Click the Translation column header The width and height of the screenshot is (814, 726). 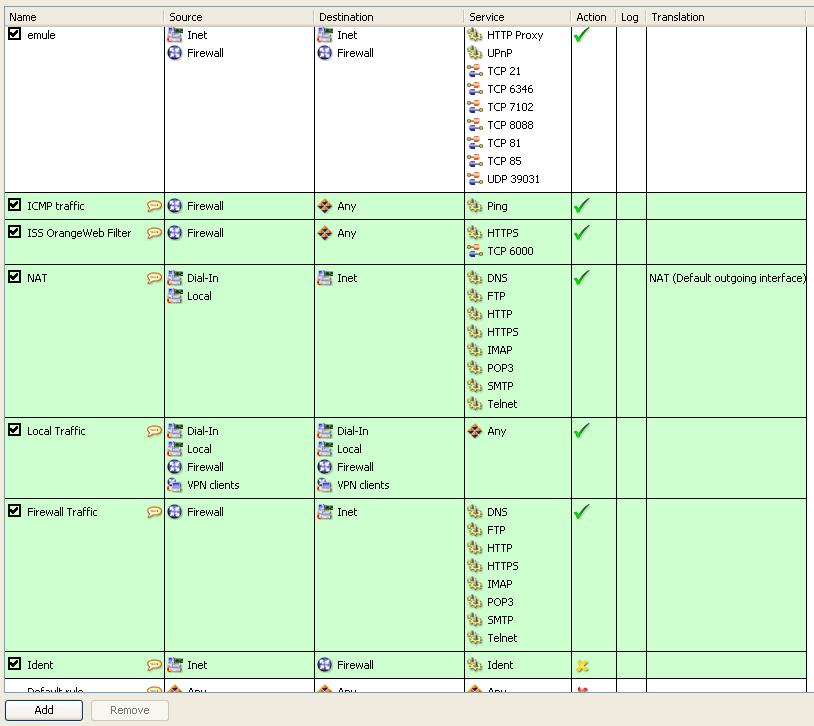726,17
